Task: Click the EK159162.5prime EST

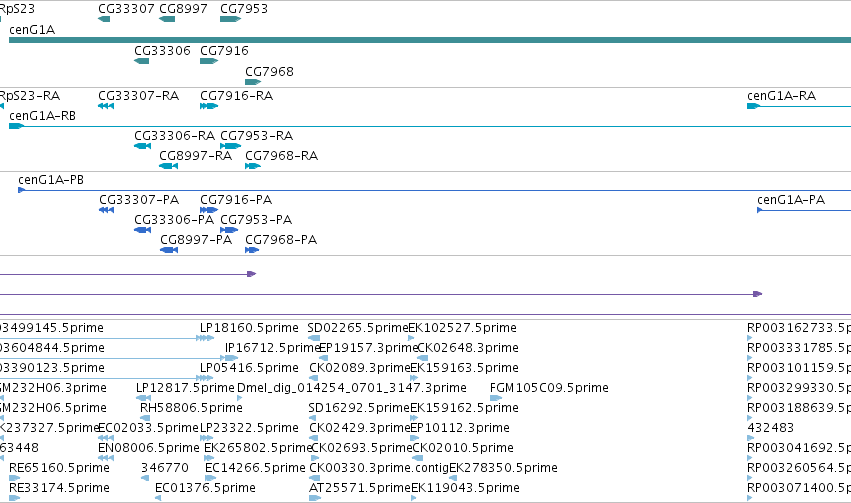Action: (x=464, y=408)
